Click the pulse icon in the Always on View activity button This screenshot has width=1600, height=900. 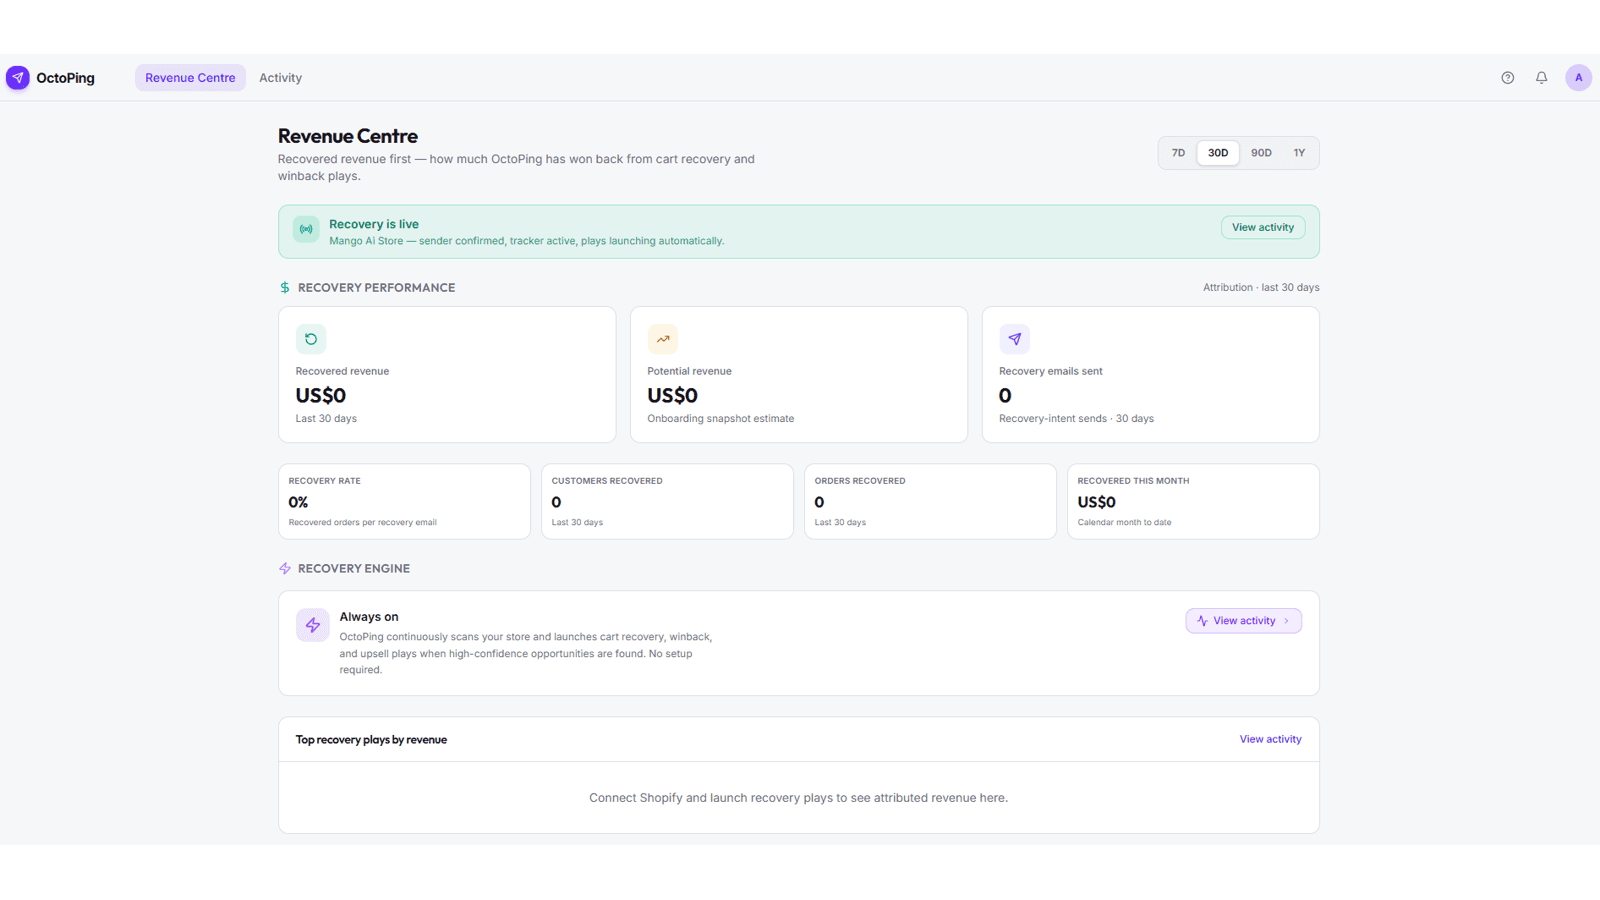[x=1202, y=621]
